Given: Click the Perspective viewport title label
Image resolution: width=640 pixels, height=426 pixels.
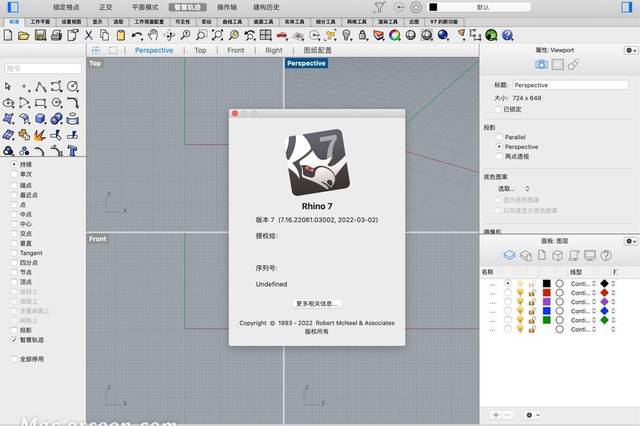Looking at the screenshot, I should 306,63.
